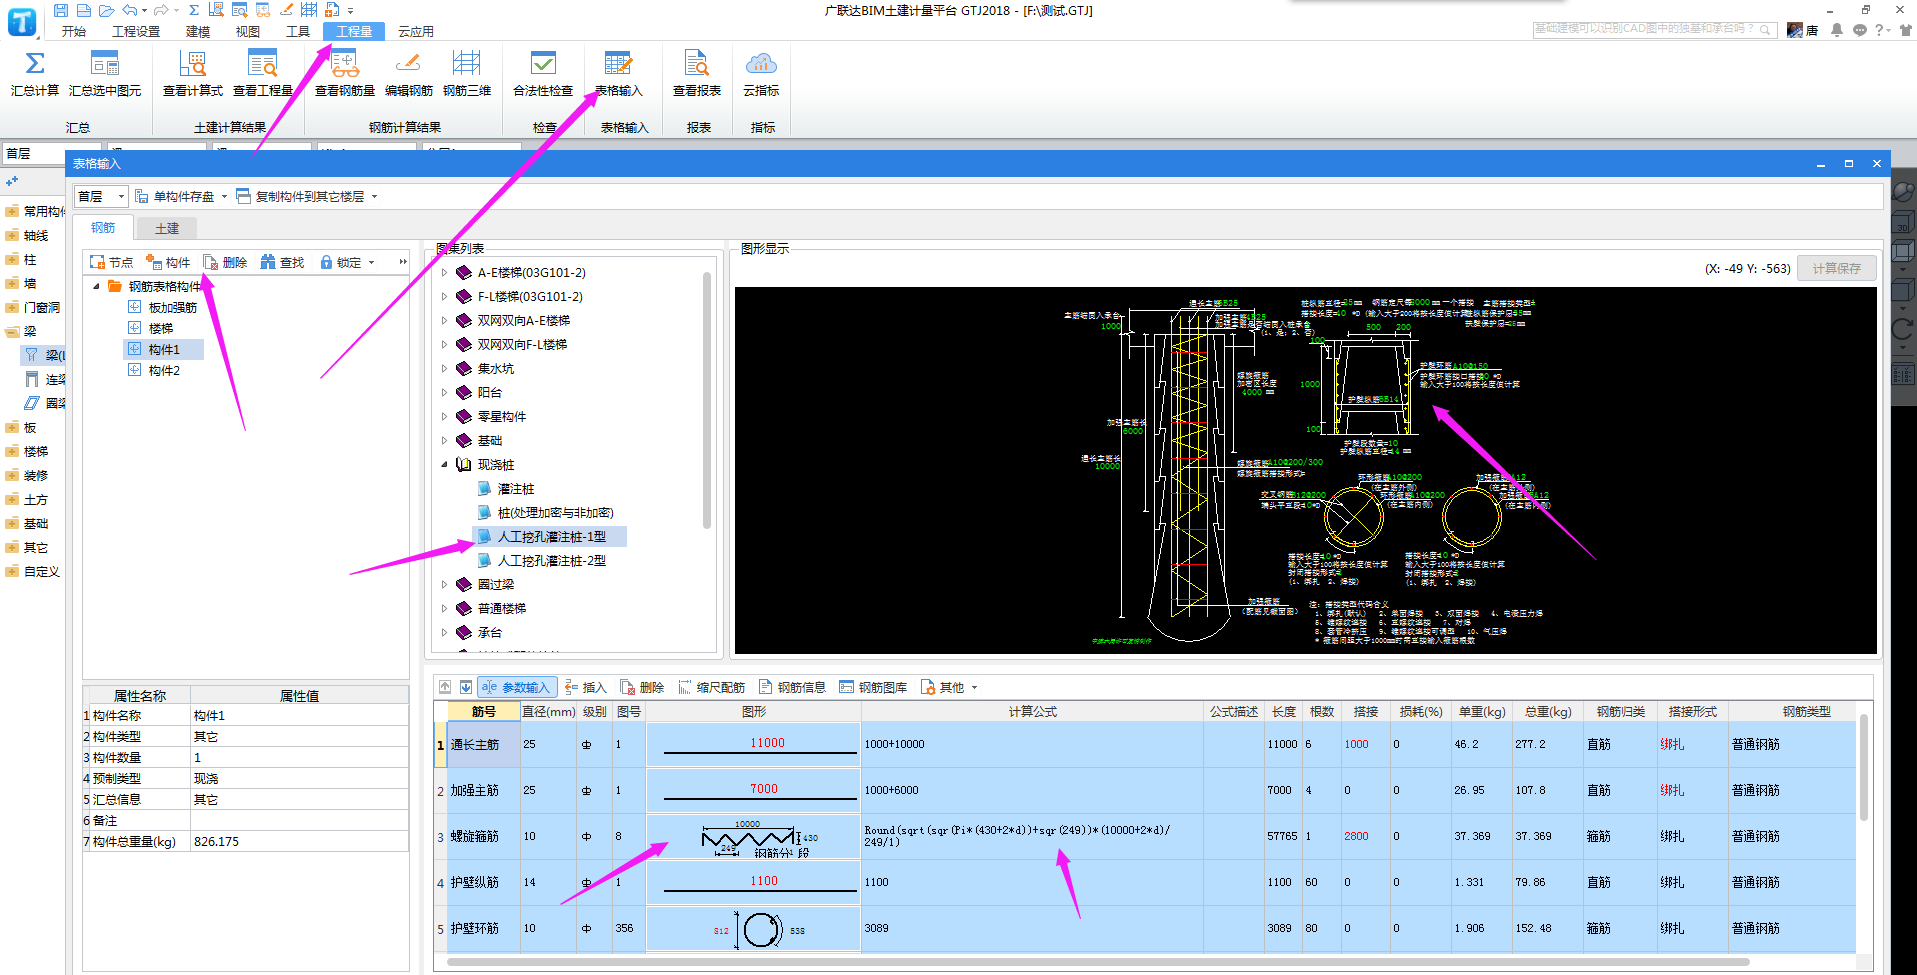
Task: Expand 圈过梁 atlas node
Action: (445, 584)
